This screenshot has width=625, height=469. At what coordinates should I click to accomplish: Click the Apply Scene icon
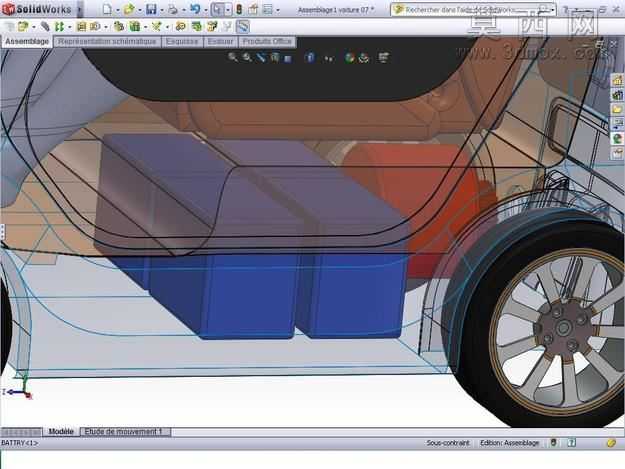tap(364, 58)
